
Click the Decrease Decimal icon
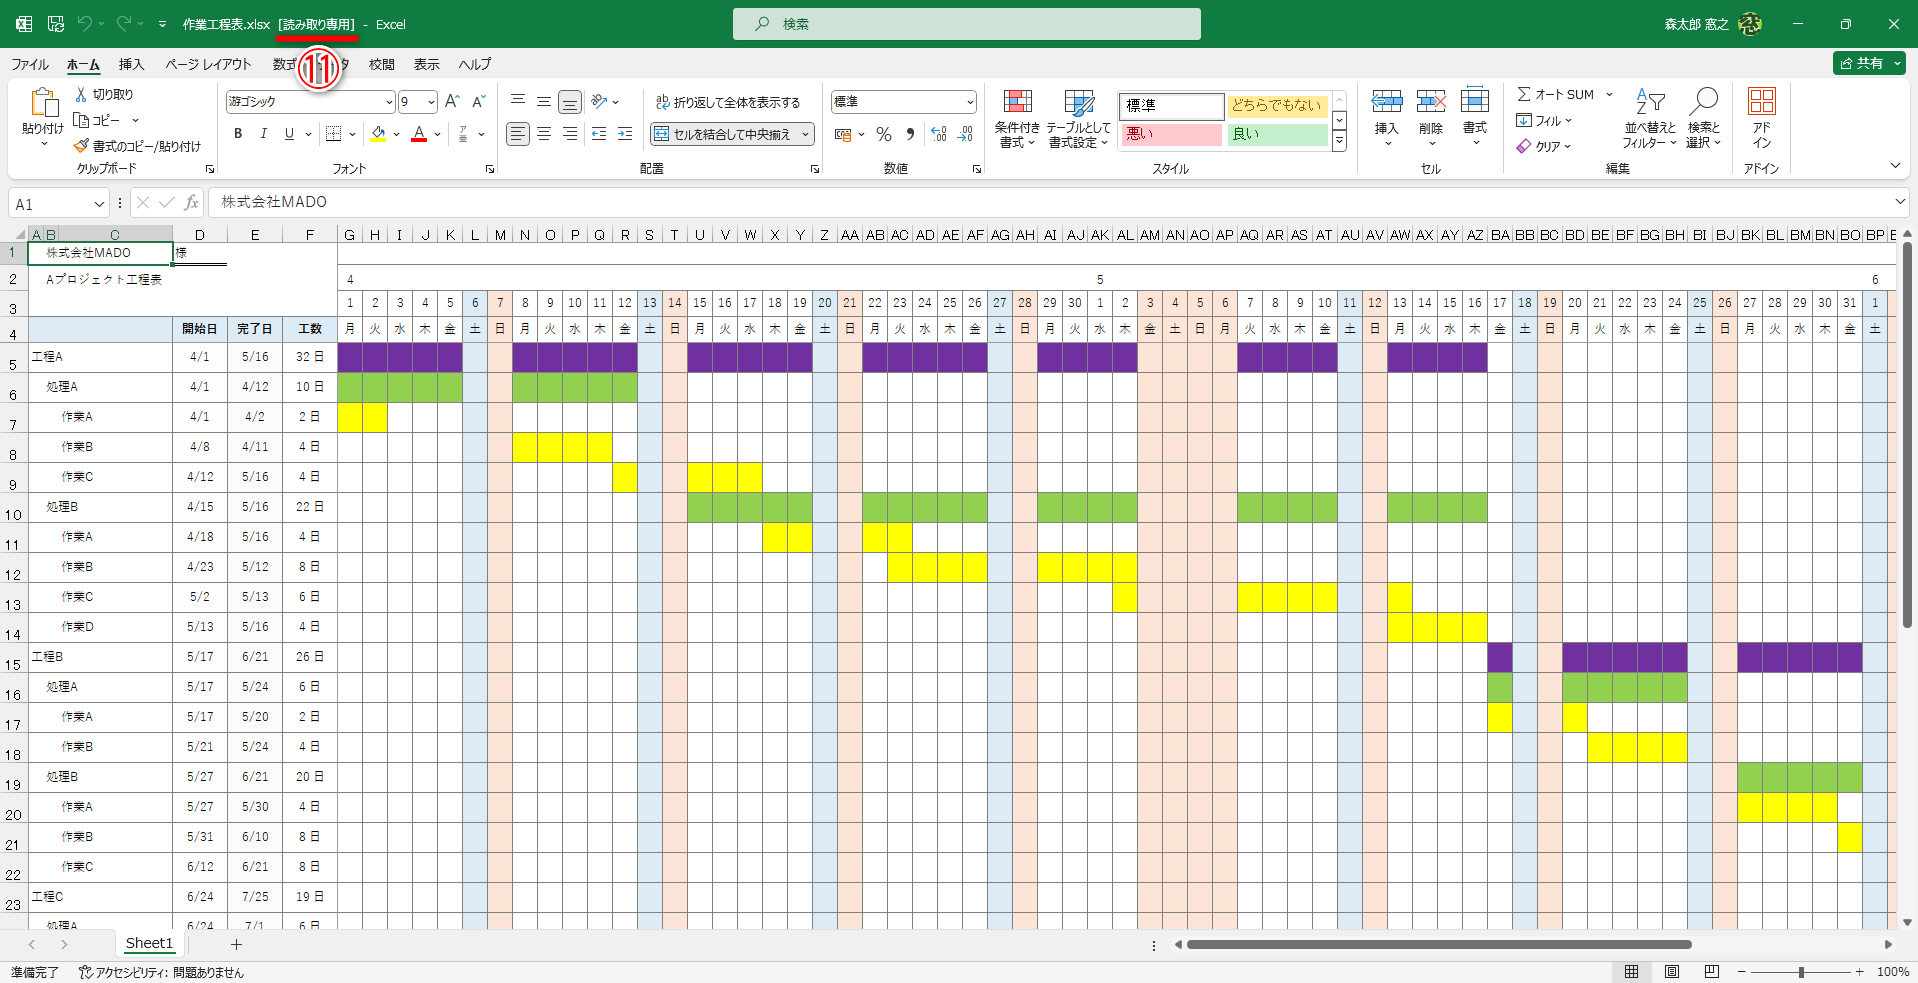pyautogui.click(x=965, y=134)
